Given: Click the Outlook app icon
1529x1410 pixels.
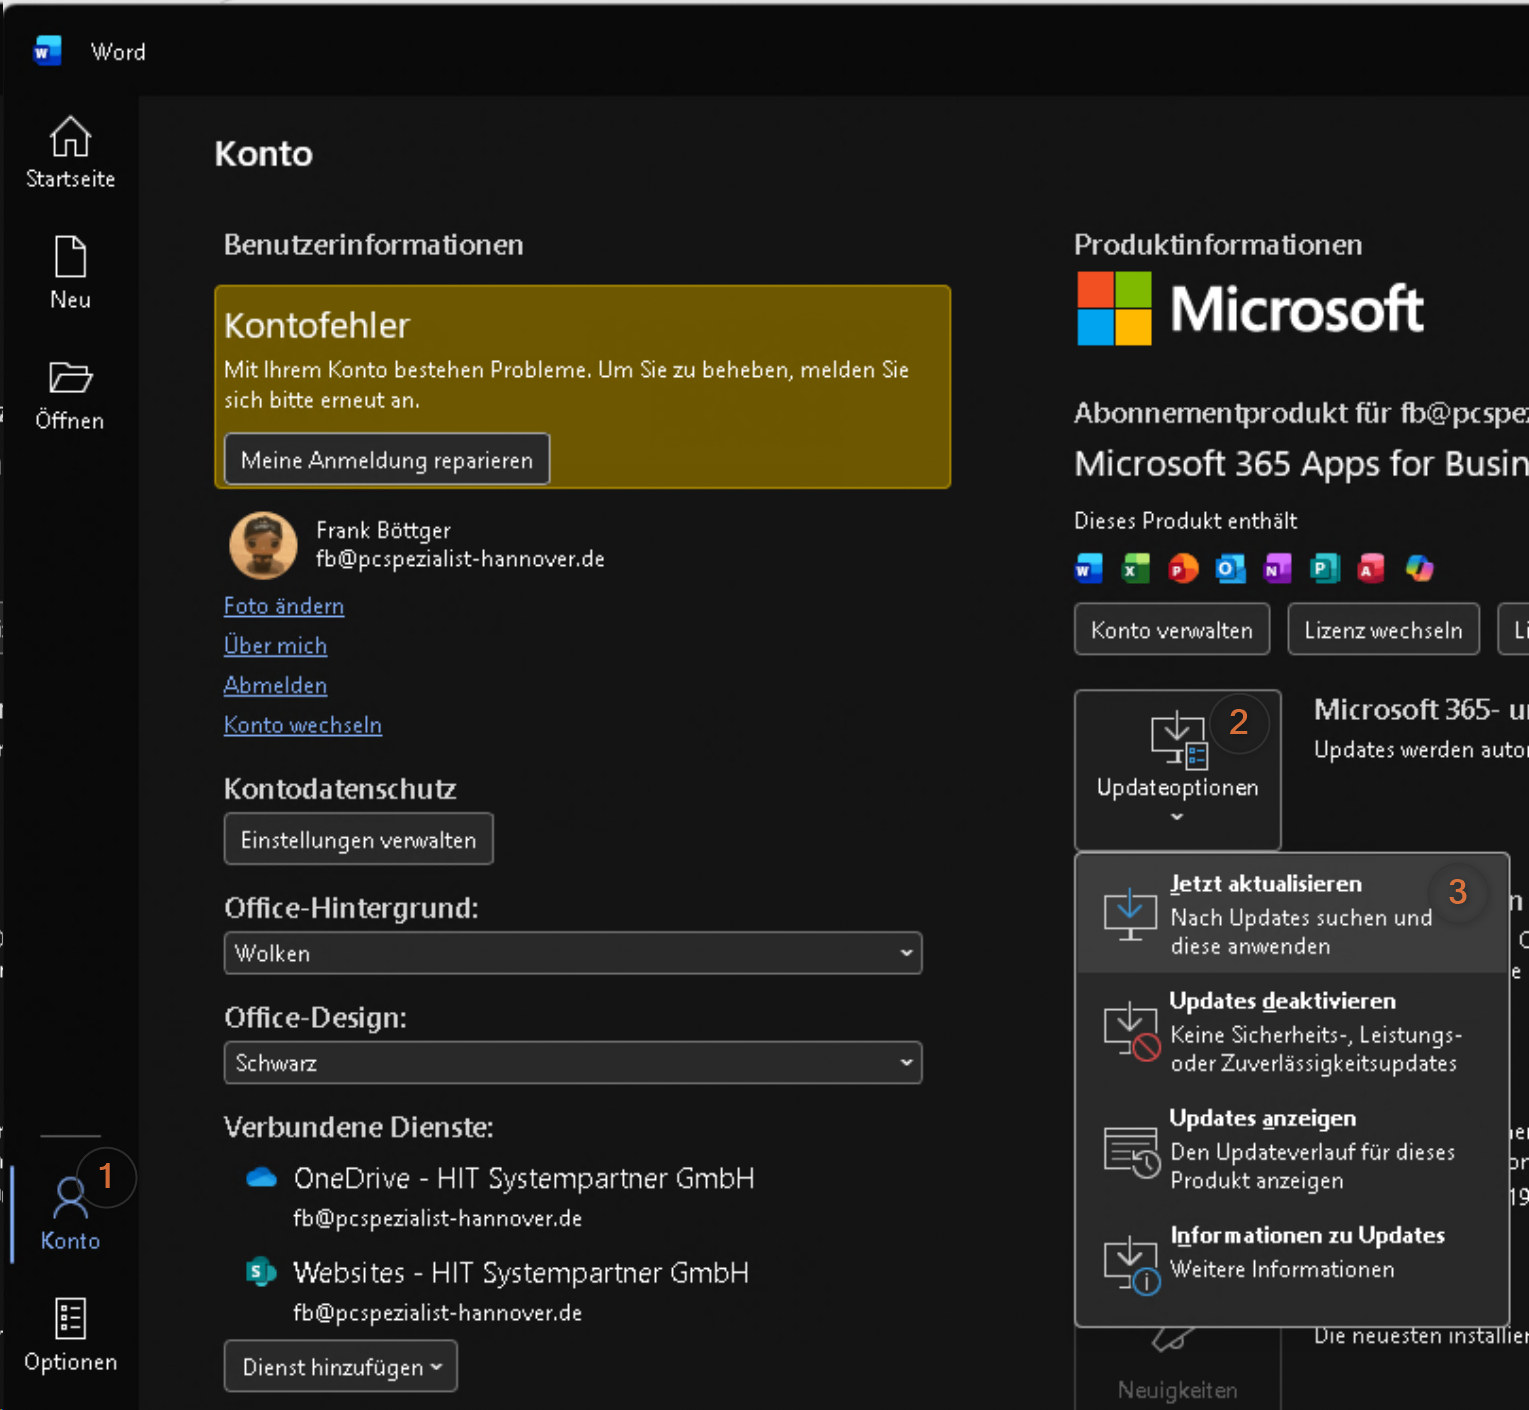Looking at the screenshot, I should coord(1230,569).
